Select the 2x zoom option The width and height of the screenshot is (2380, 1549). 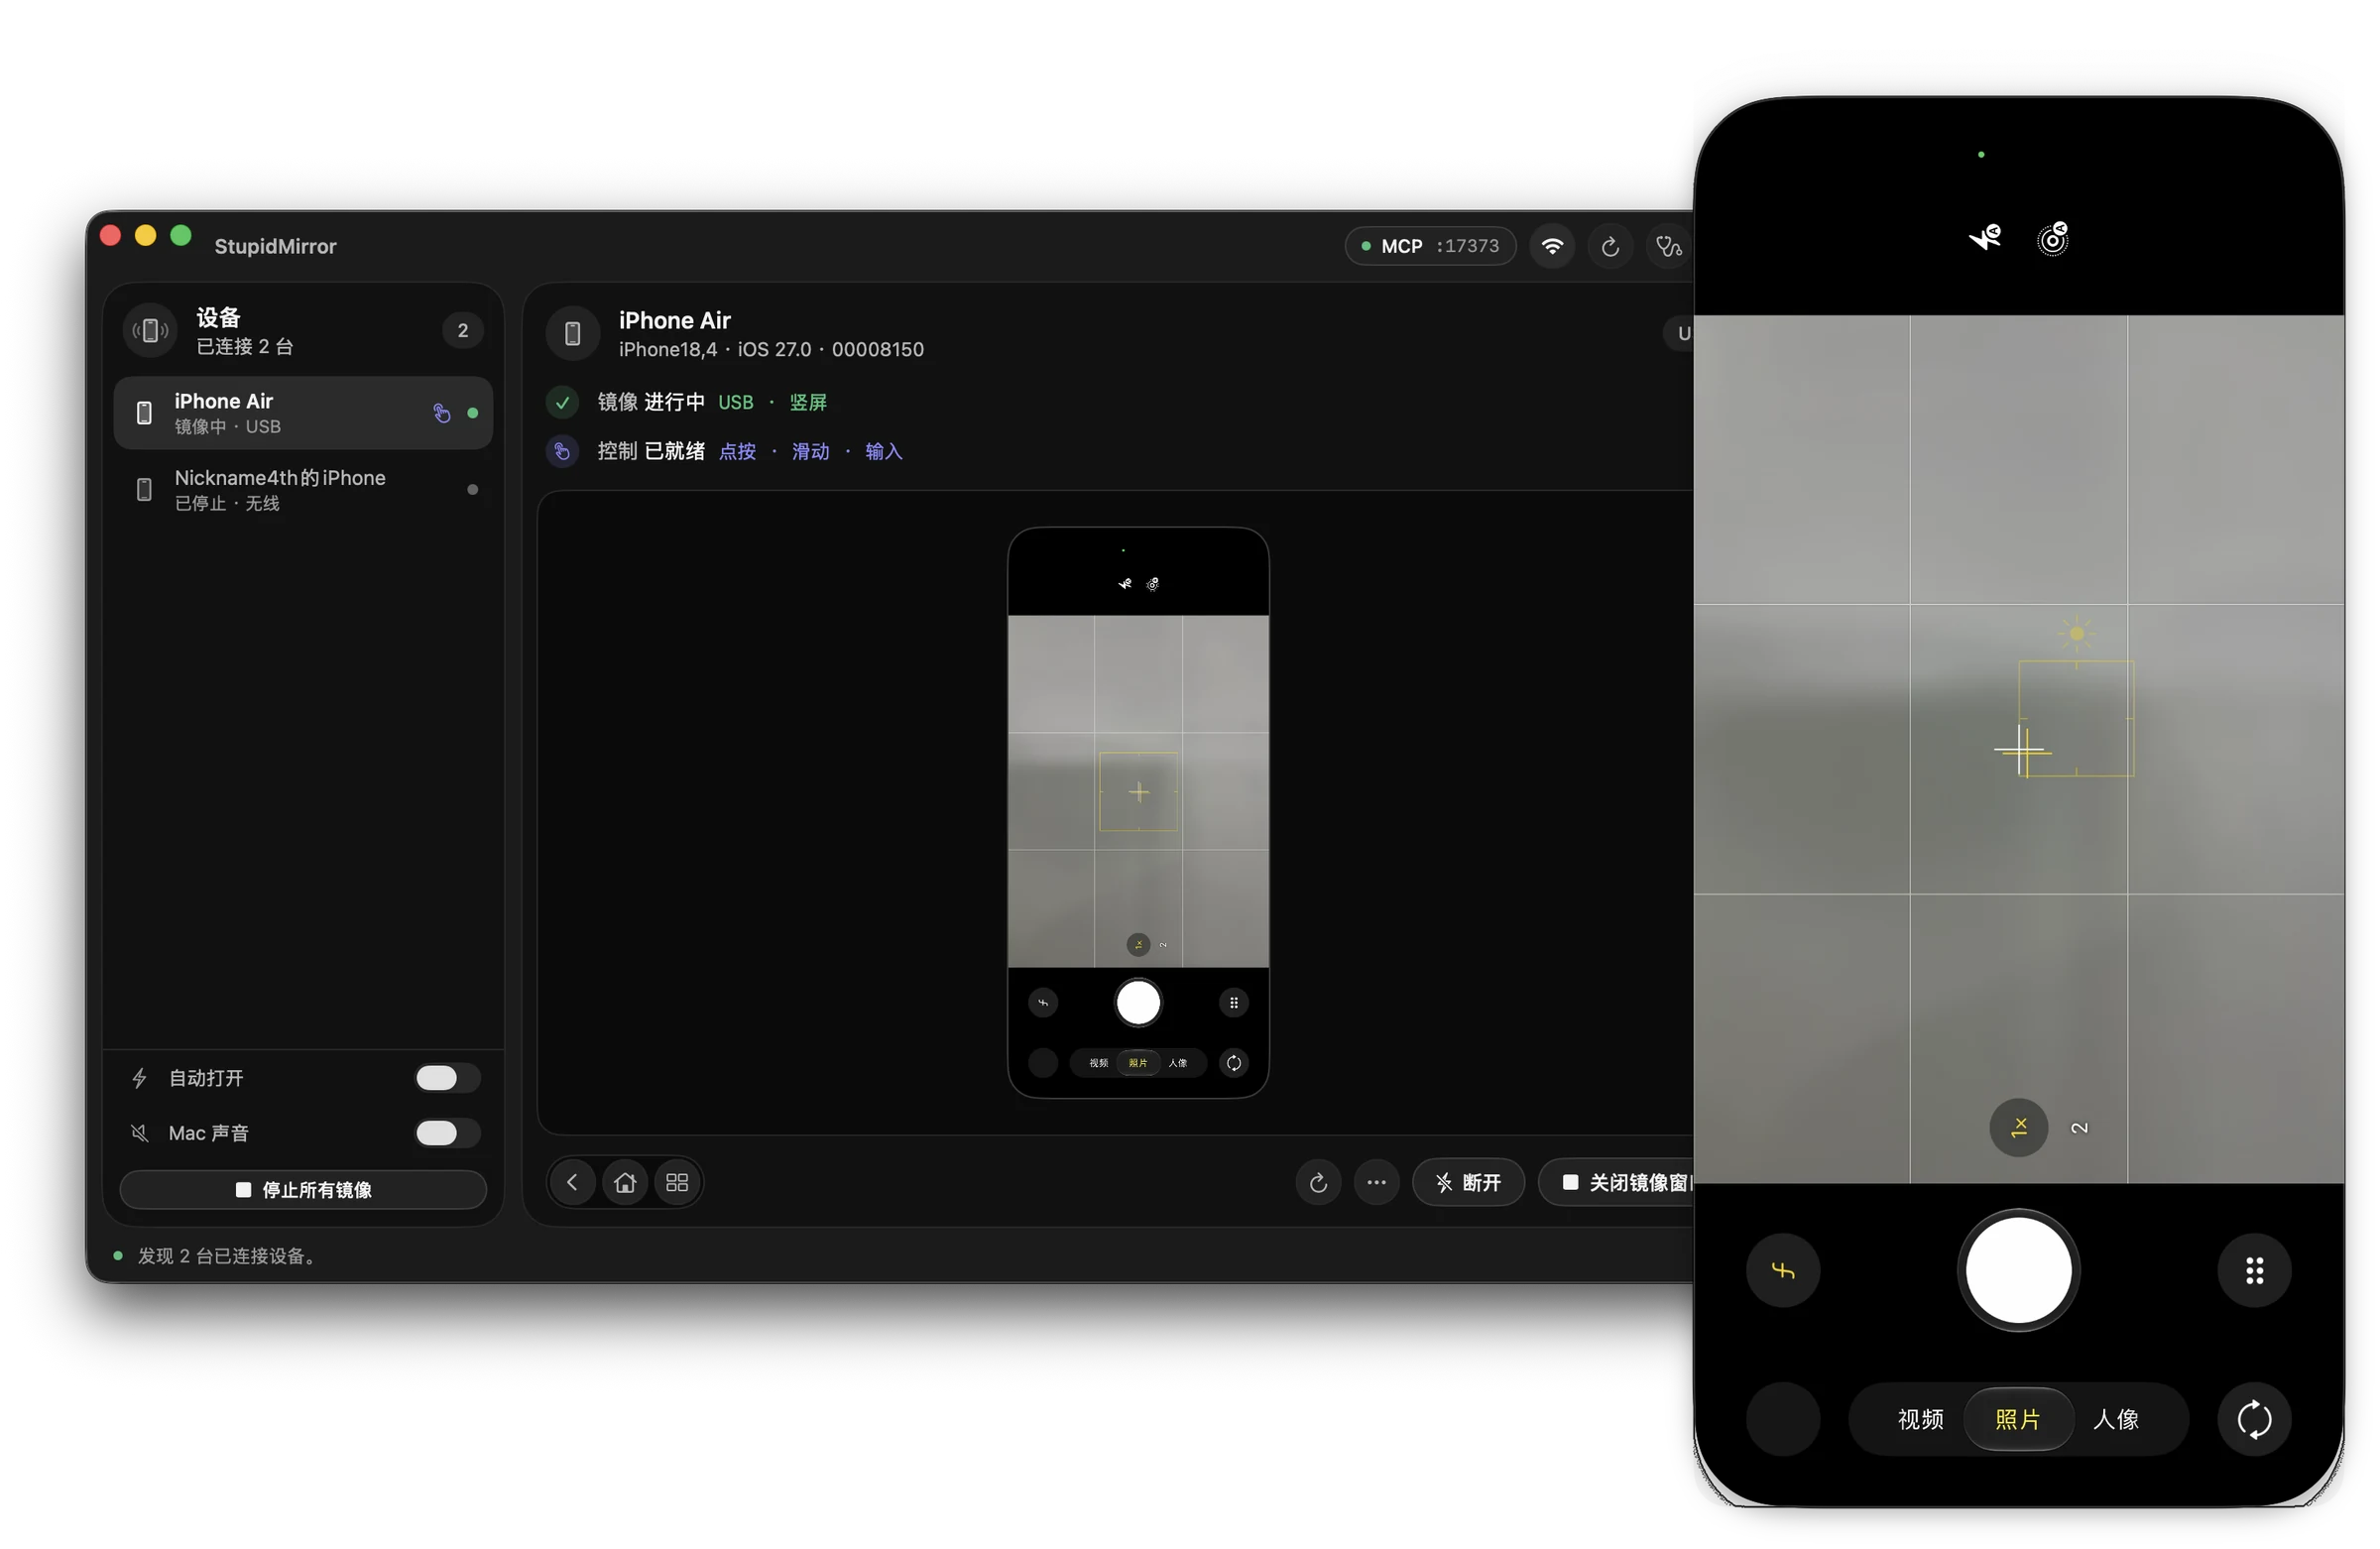tap(2079, 1128)
